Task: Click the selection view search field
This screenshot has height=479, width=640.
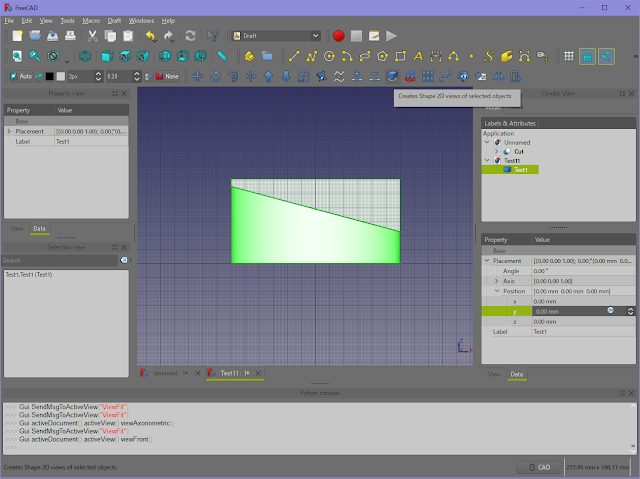Action: pos(58,260)
